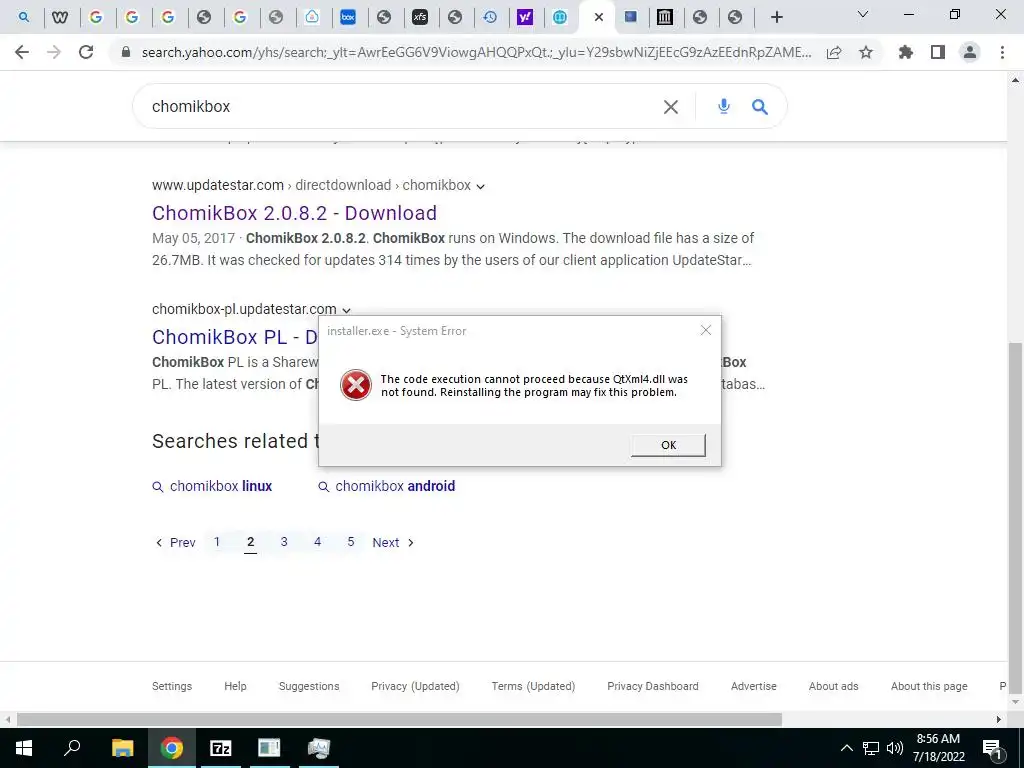Click OK in the System Error dialog
This screenshot has width=1024, height=768.
[668, 445]
